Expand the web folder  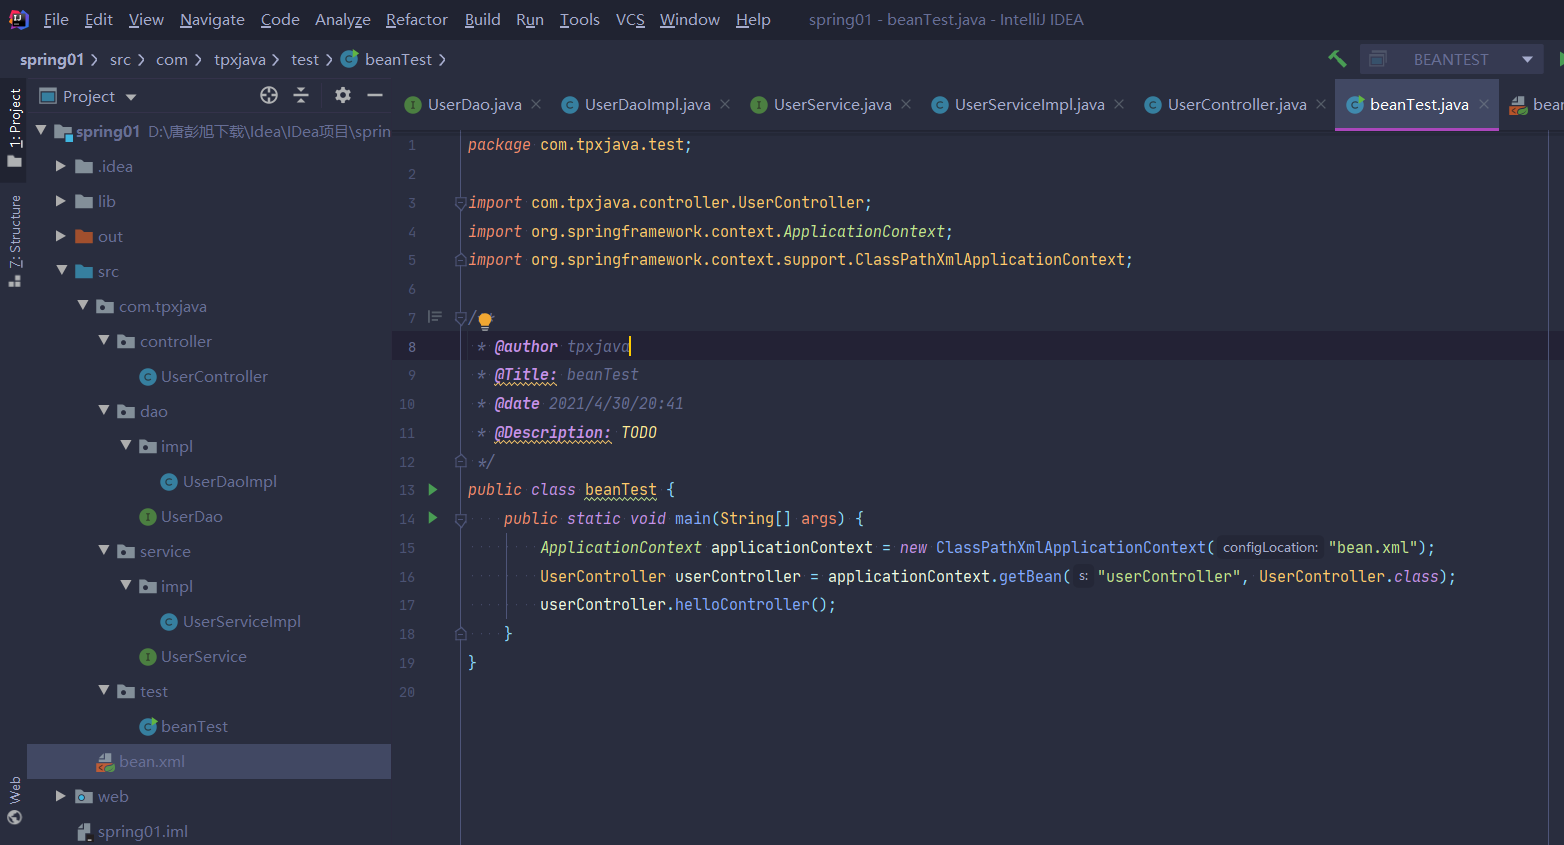pos(61,796)
